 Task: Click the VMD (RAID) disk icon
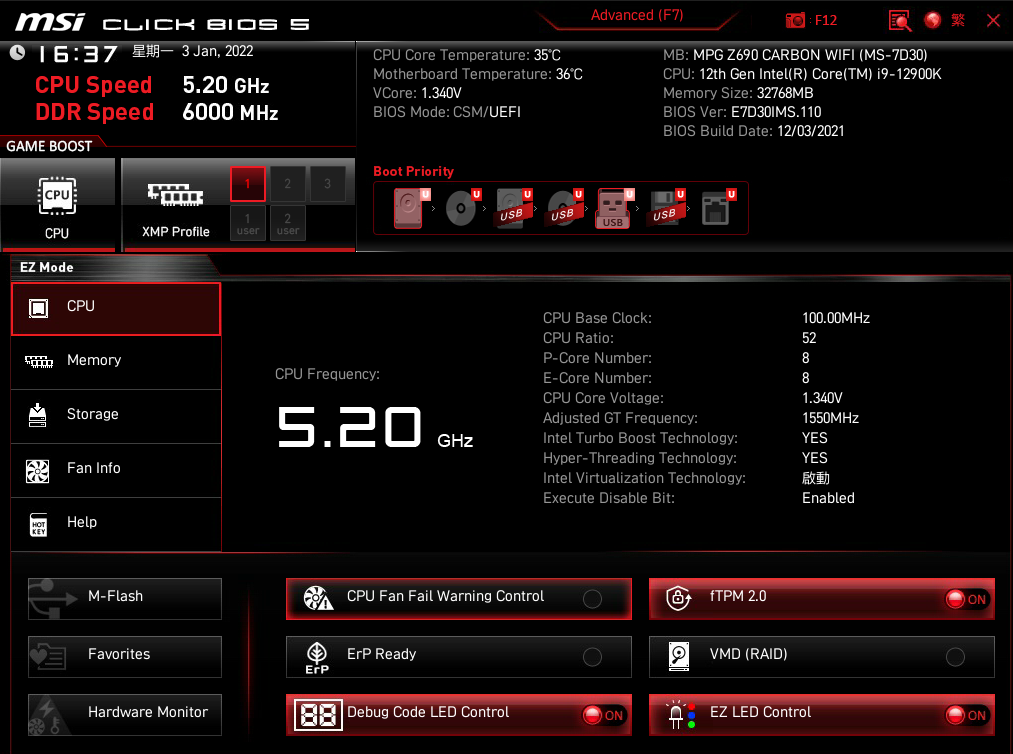[x=679, y=656]
